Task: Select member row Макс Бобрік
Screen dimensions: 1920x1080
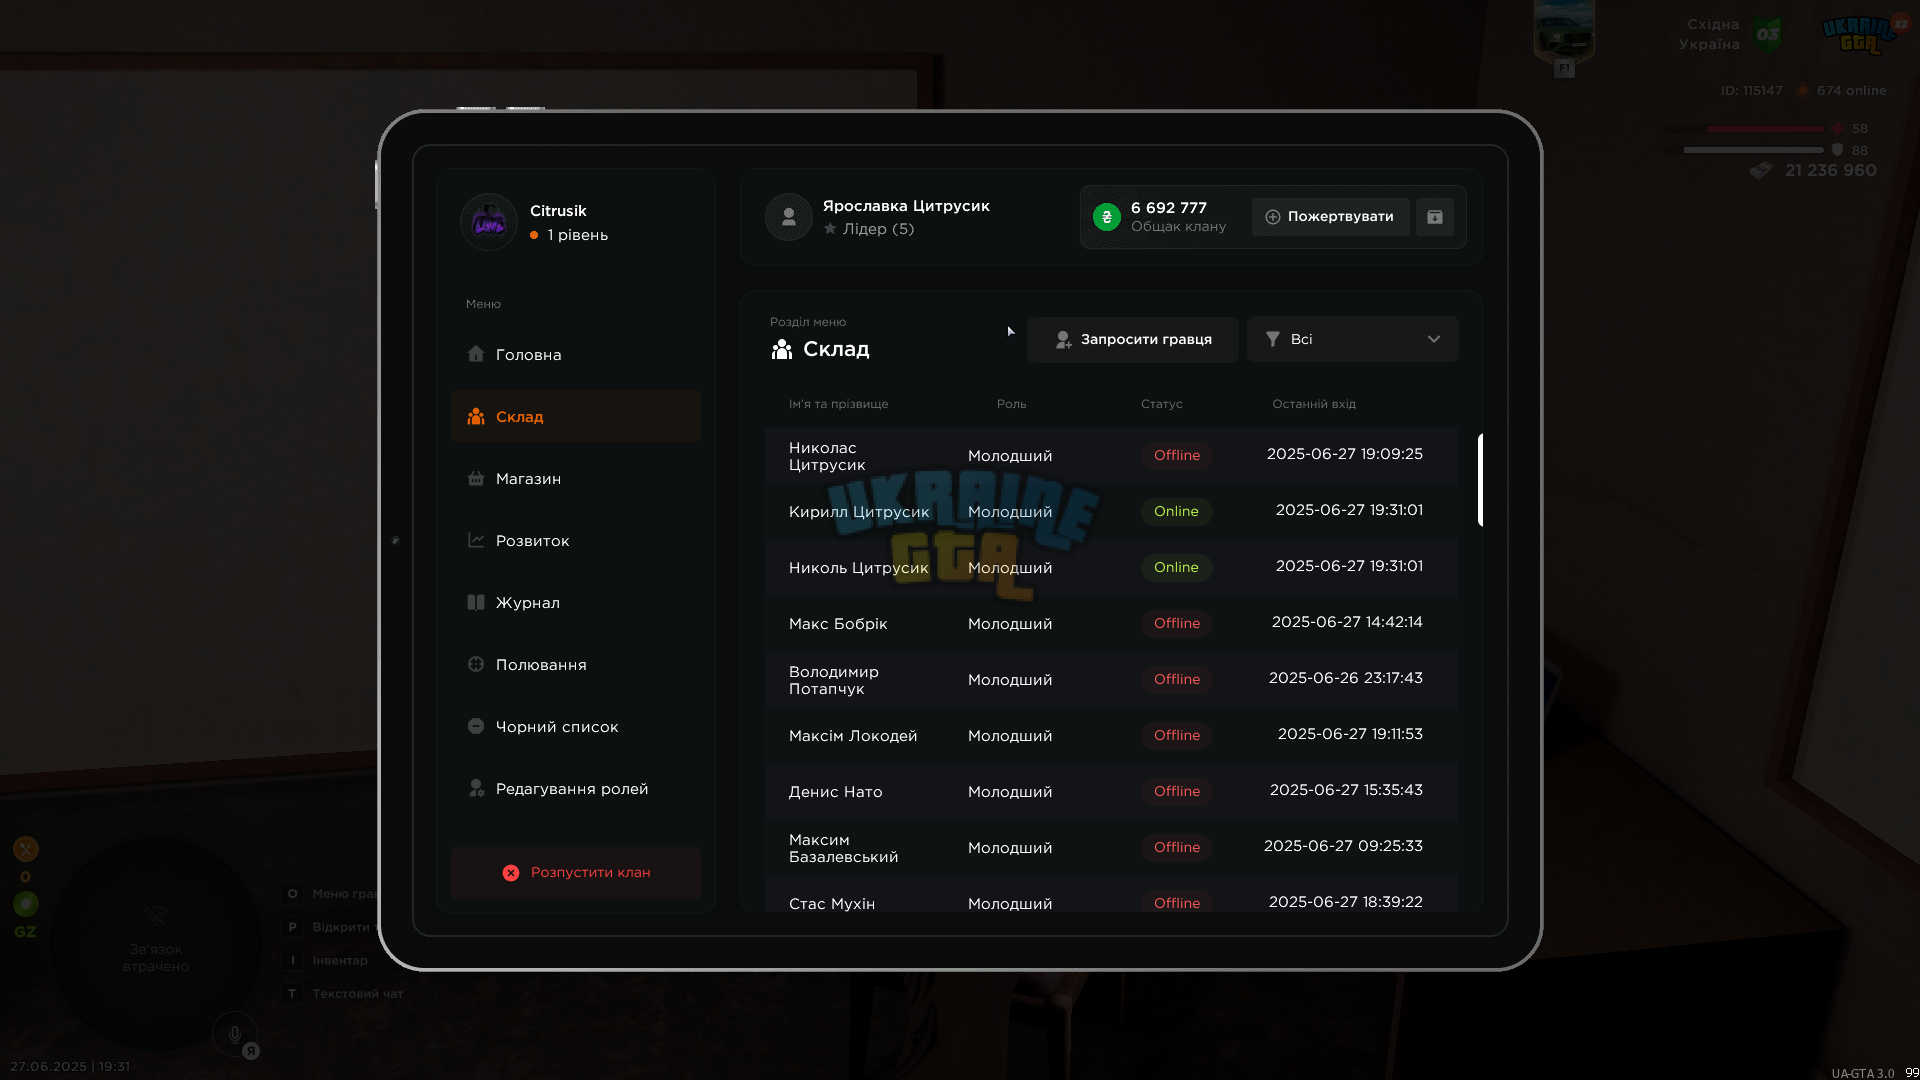Action: point(1111,624)
